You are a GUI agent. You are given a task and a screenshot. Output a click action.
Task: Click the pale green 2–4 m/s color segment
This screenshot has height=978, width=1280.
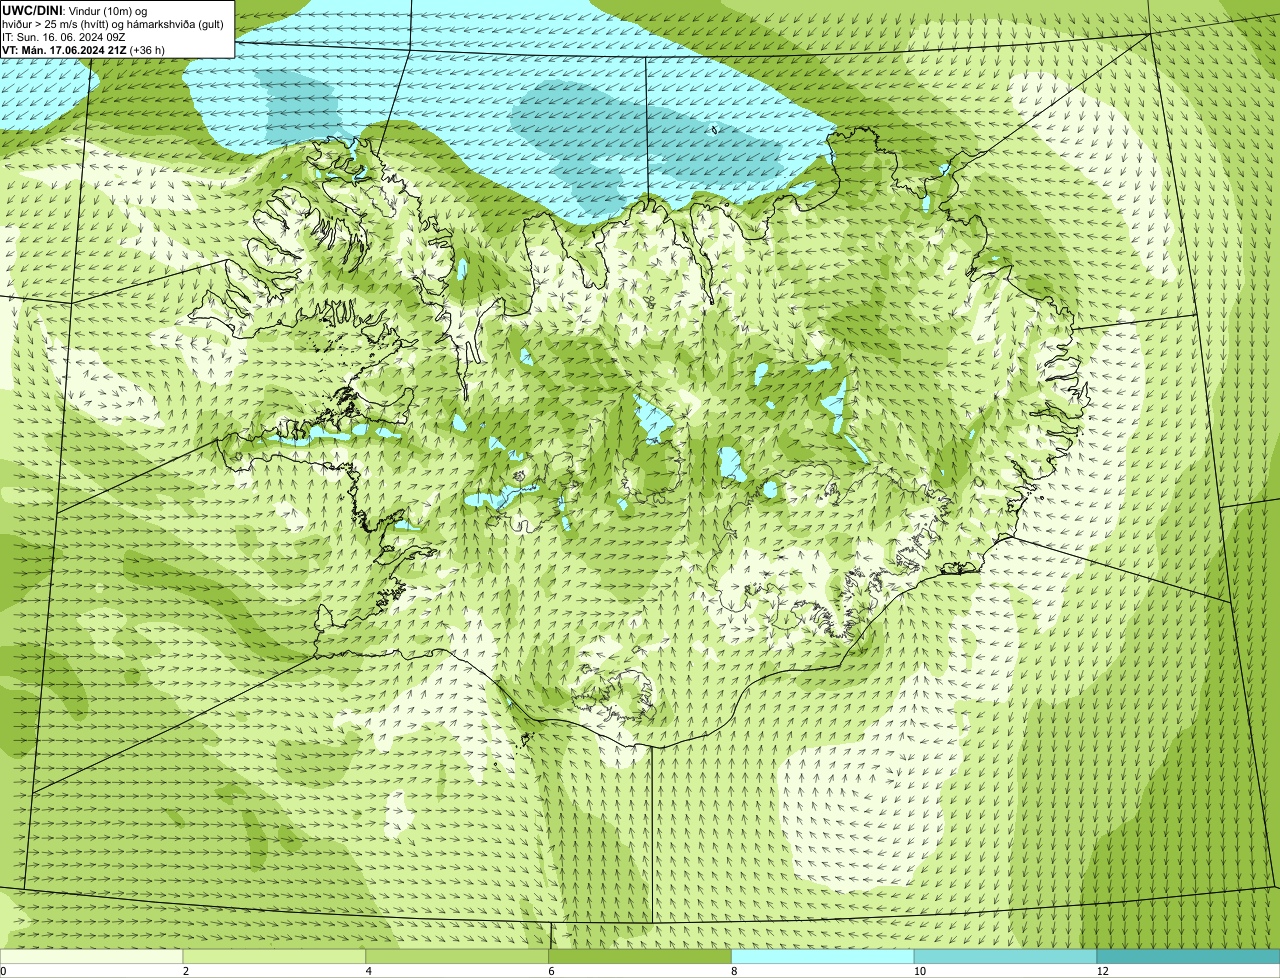coord(275,957)
